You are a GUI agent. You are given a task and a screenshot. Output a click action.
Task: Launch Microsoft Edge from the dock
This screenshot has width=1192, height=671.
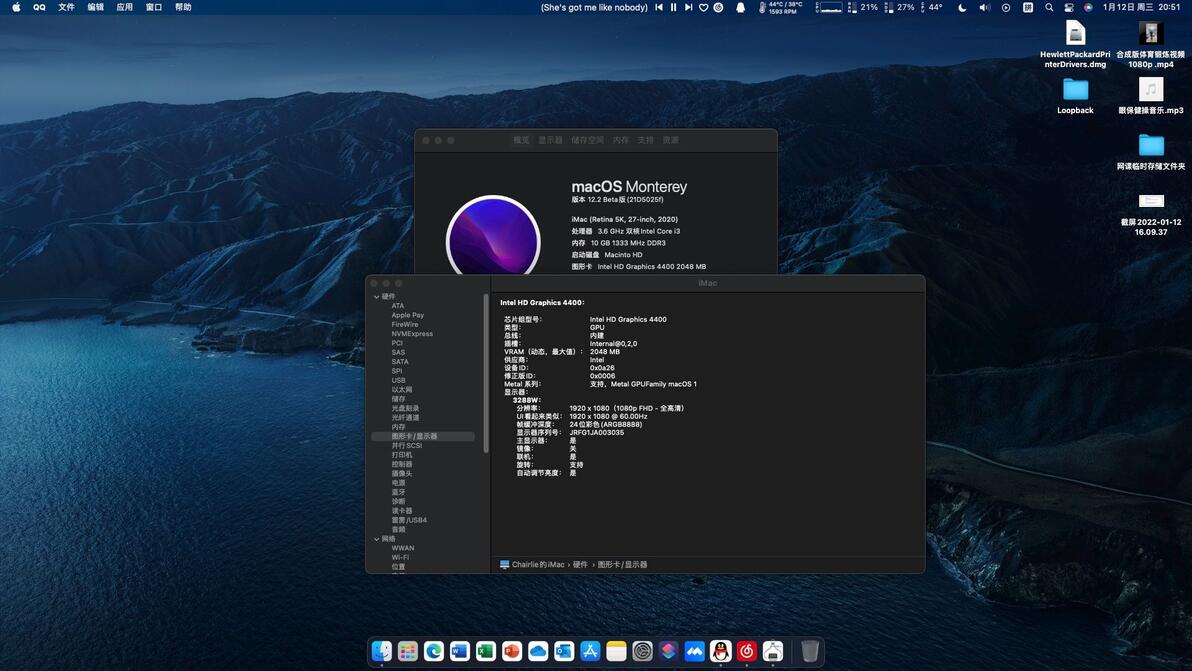(433, 651)
